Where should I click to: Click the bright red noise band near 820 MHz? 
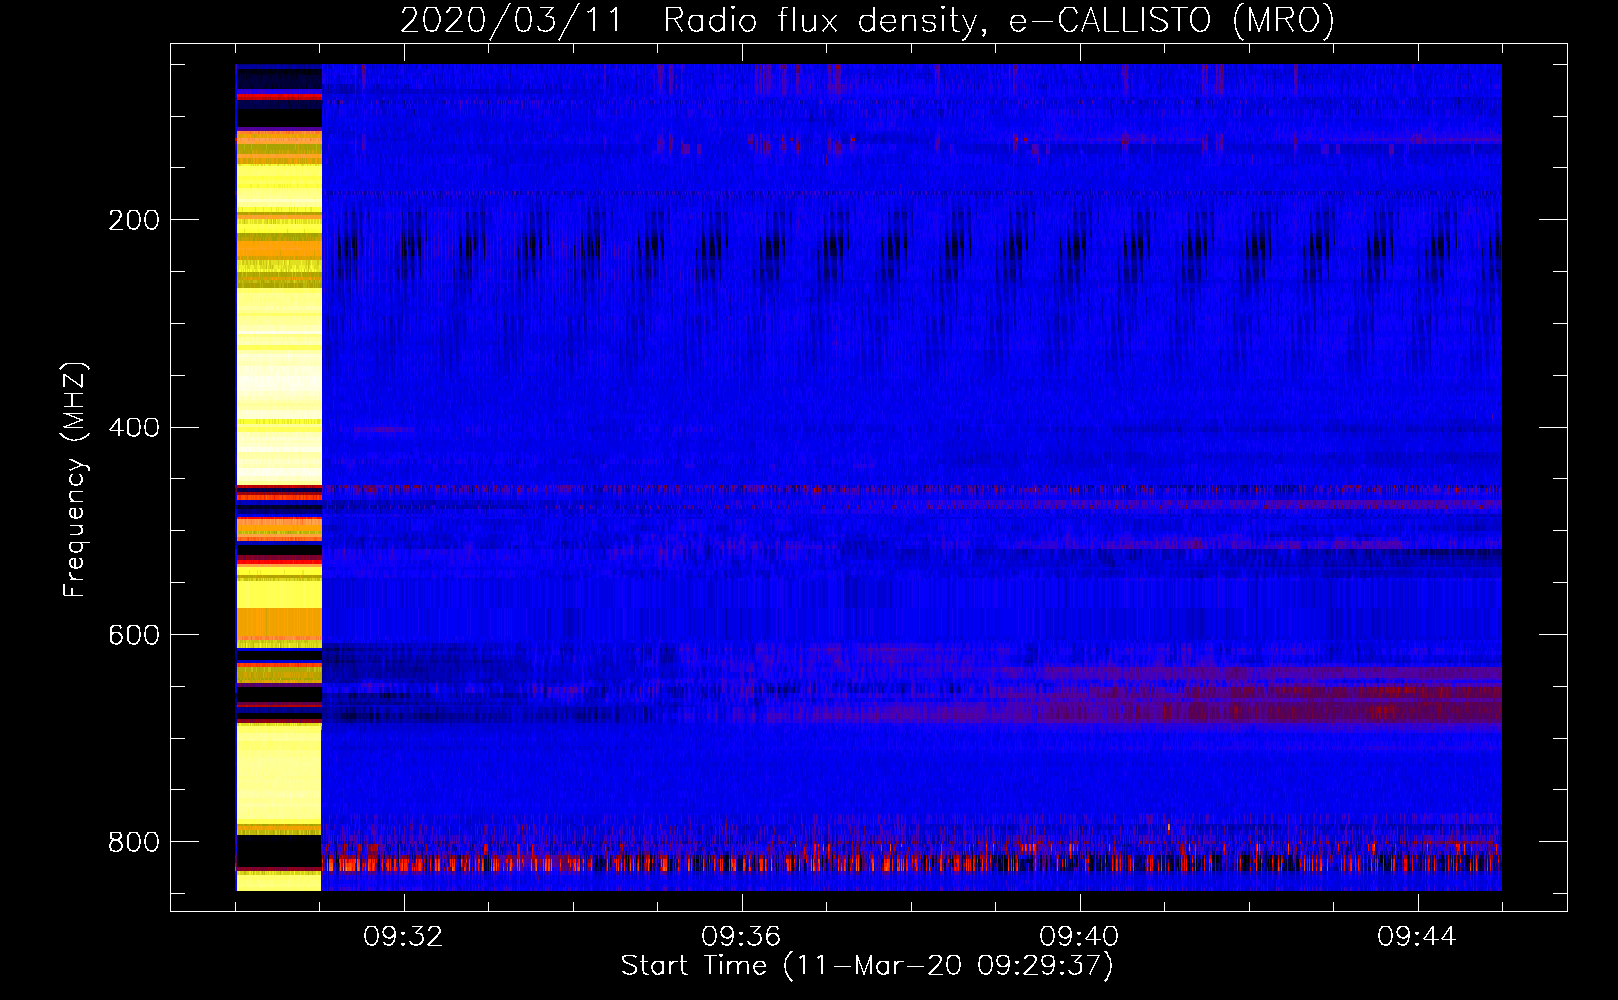pos(911,862)
